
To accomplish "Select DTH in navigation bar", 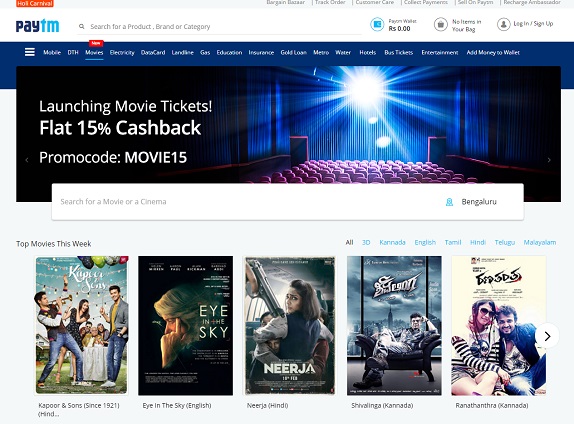I will coord(73,52).
